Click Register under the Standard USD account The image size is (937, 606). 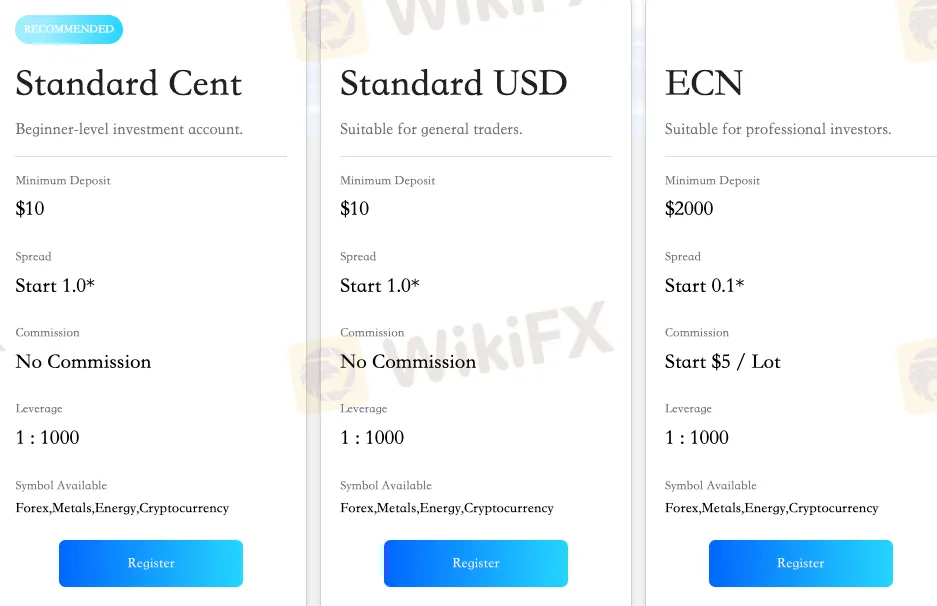coord(476,563)
